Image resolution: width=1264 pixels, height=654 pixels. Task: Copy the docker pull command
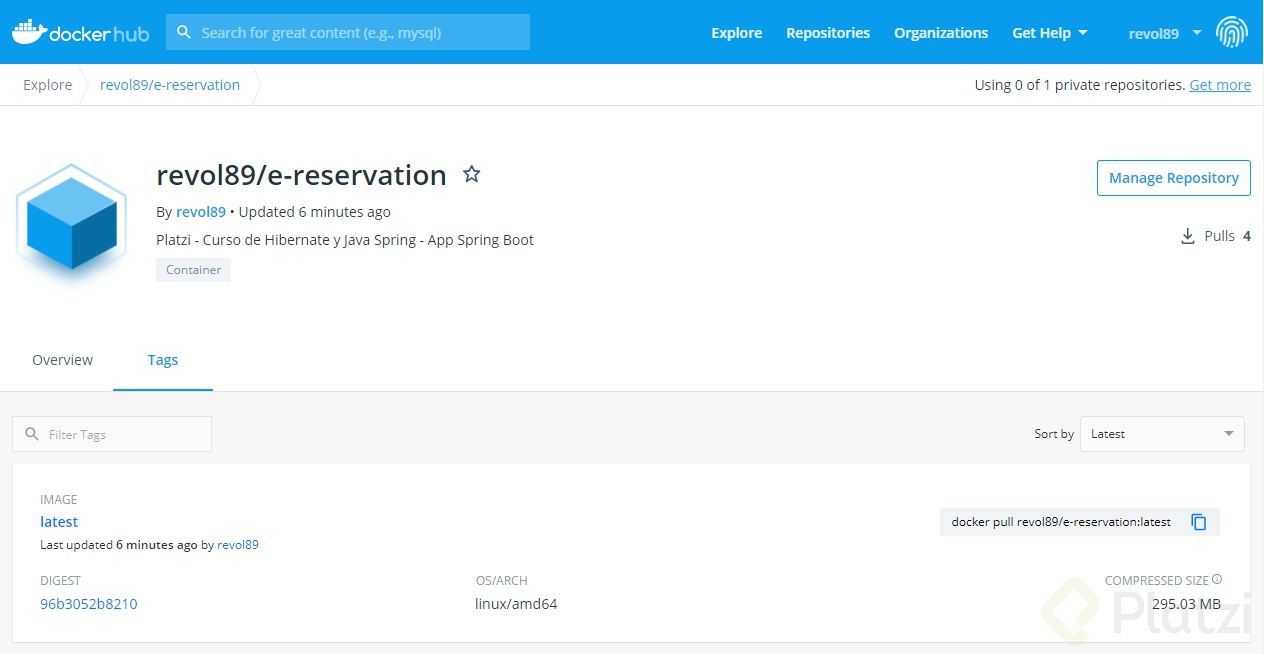pyautogui.click(x=1198, y=521)
